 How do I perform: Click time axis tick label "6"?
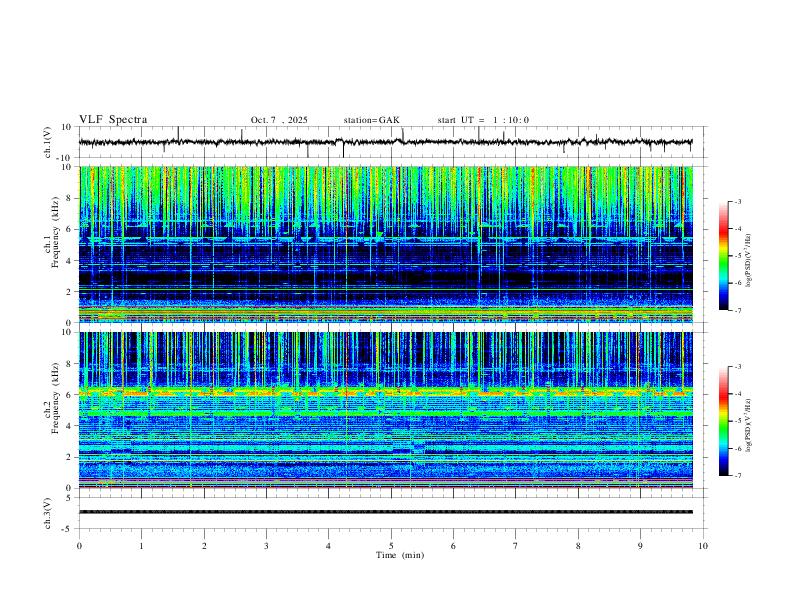[454, 546]
